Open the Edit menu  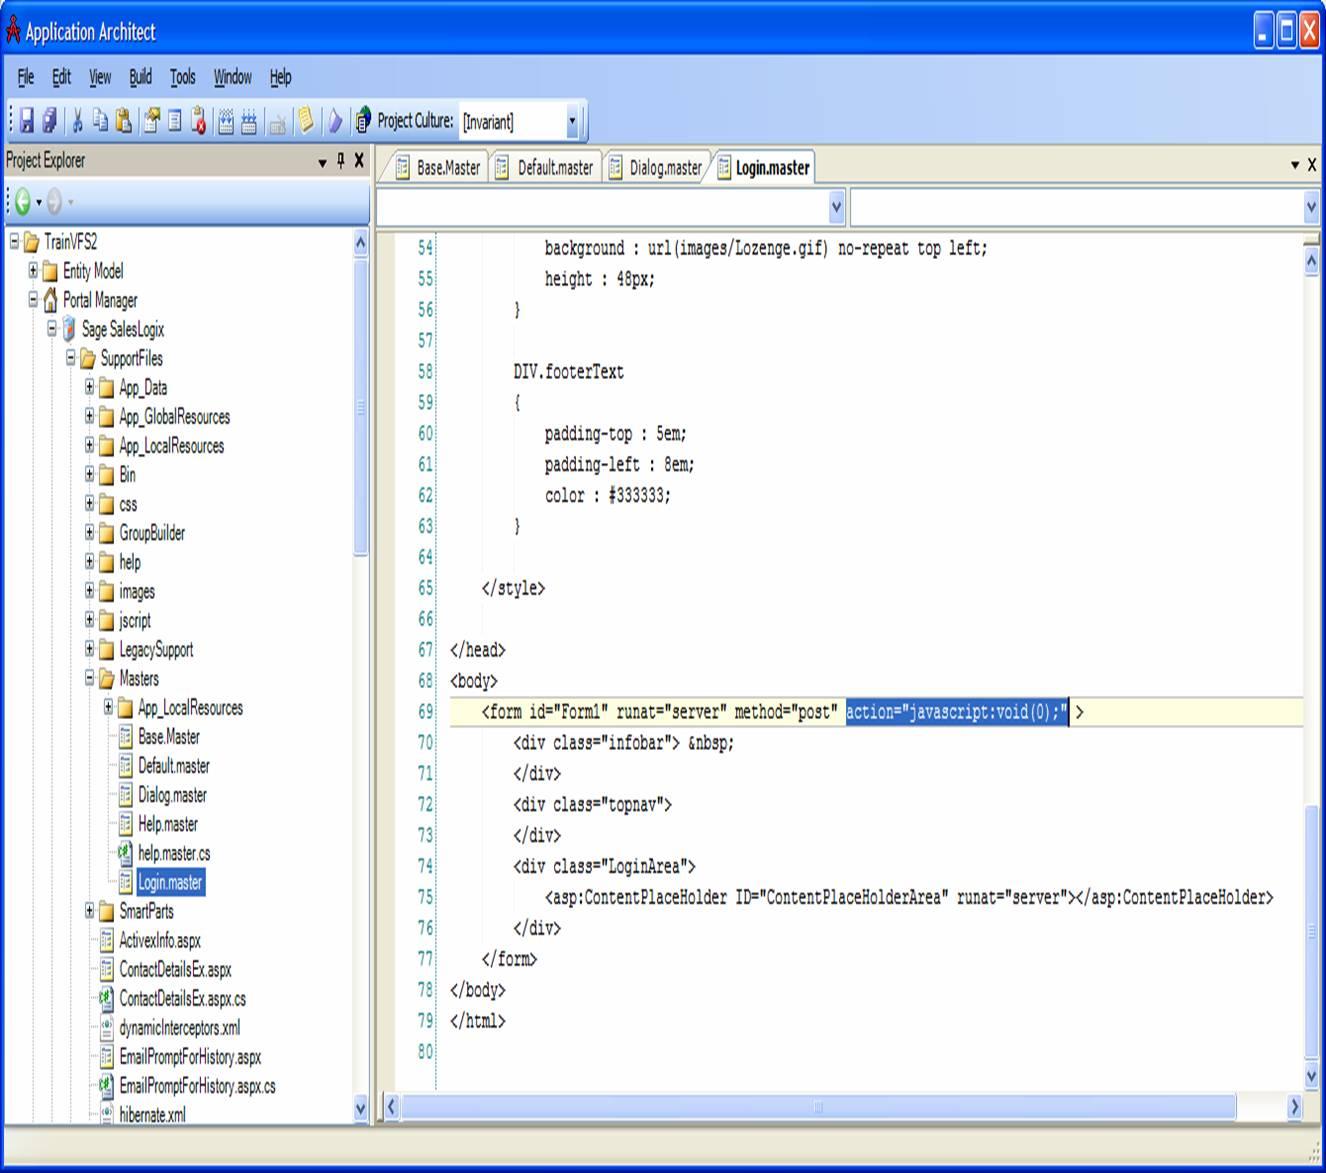point(61,77)
